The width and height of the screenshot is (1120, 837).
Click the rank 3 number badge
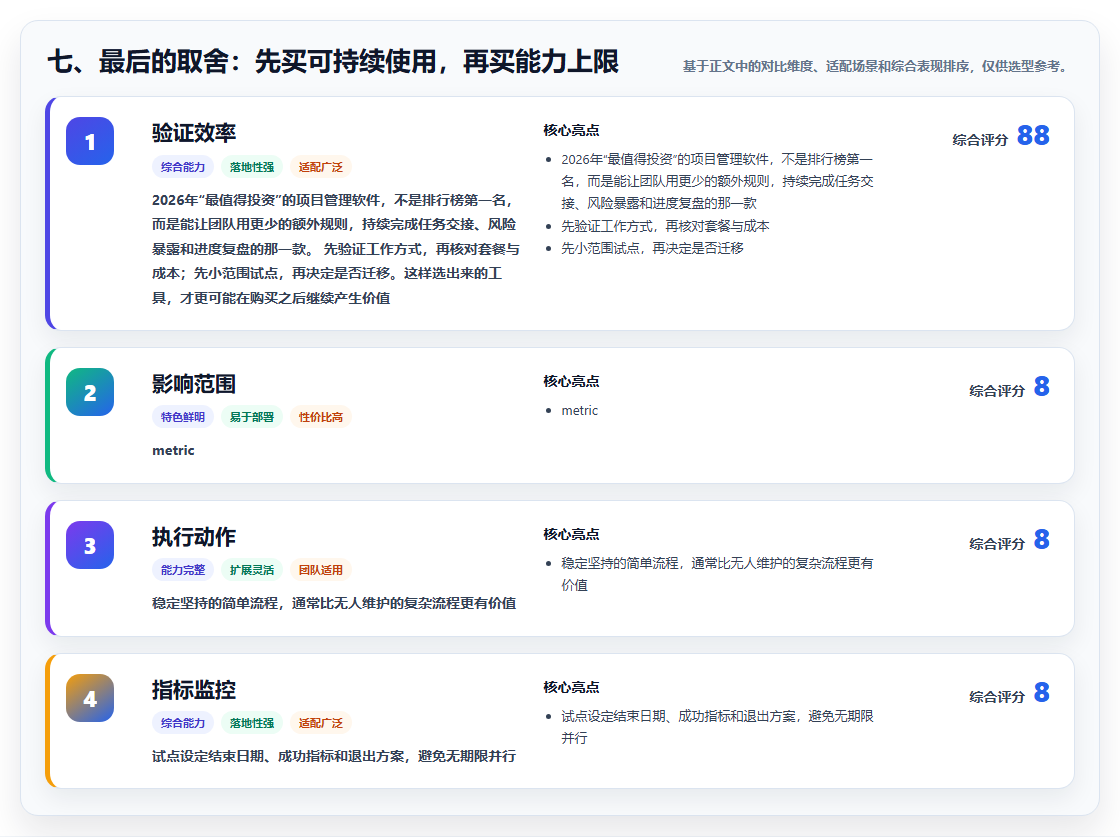(x=90, y=545)
